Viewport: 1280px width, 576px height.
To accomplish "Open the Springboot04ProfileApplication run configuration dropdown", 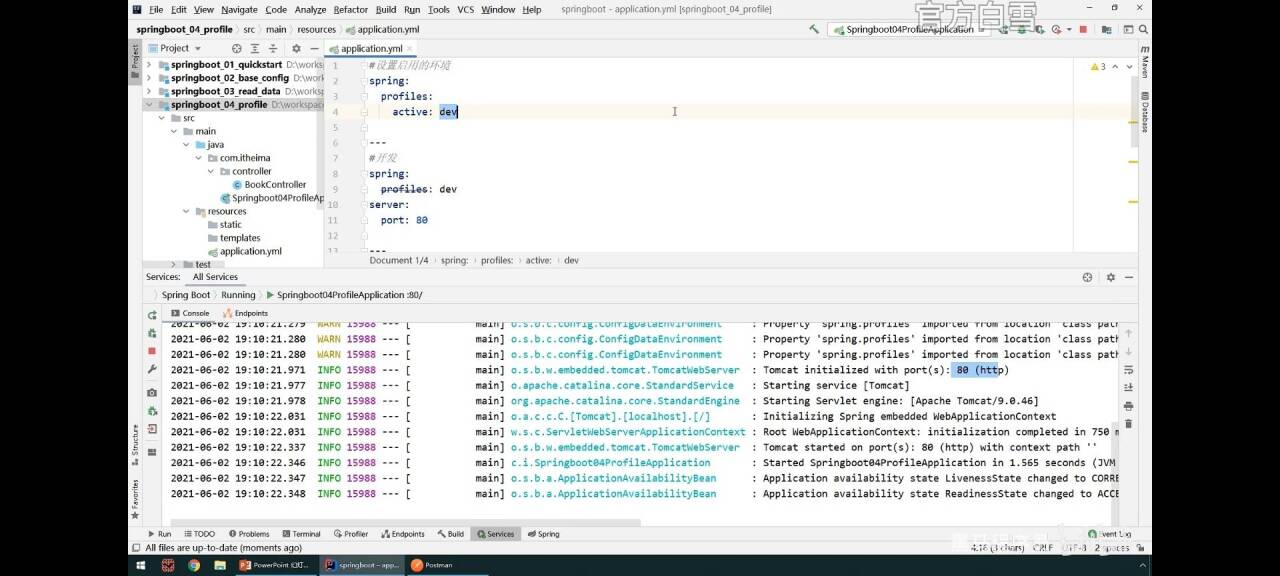I will click(909, 30).
